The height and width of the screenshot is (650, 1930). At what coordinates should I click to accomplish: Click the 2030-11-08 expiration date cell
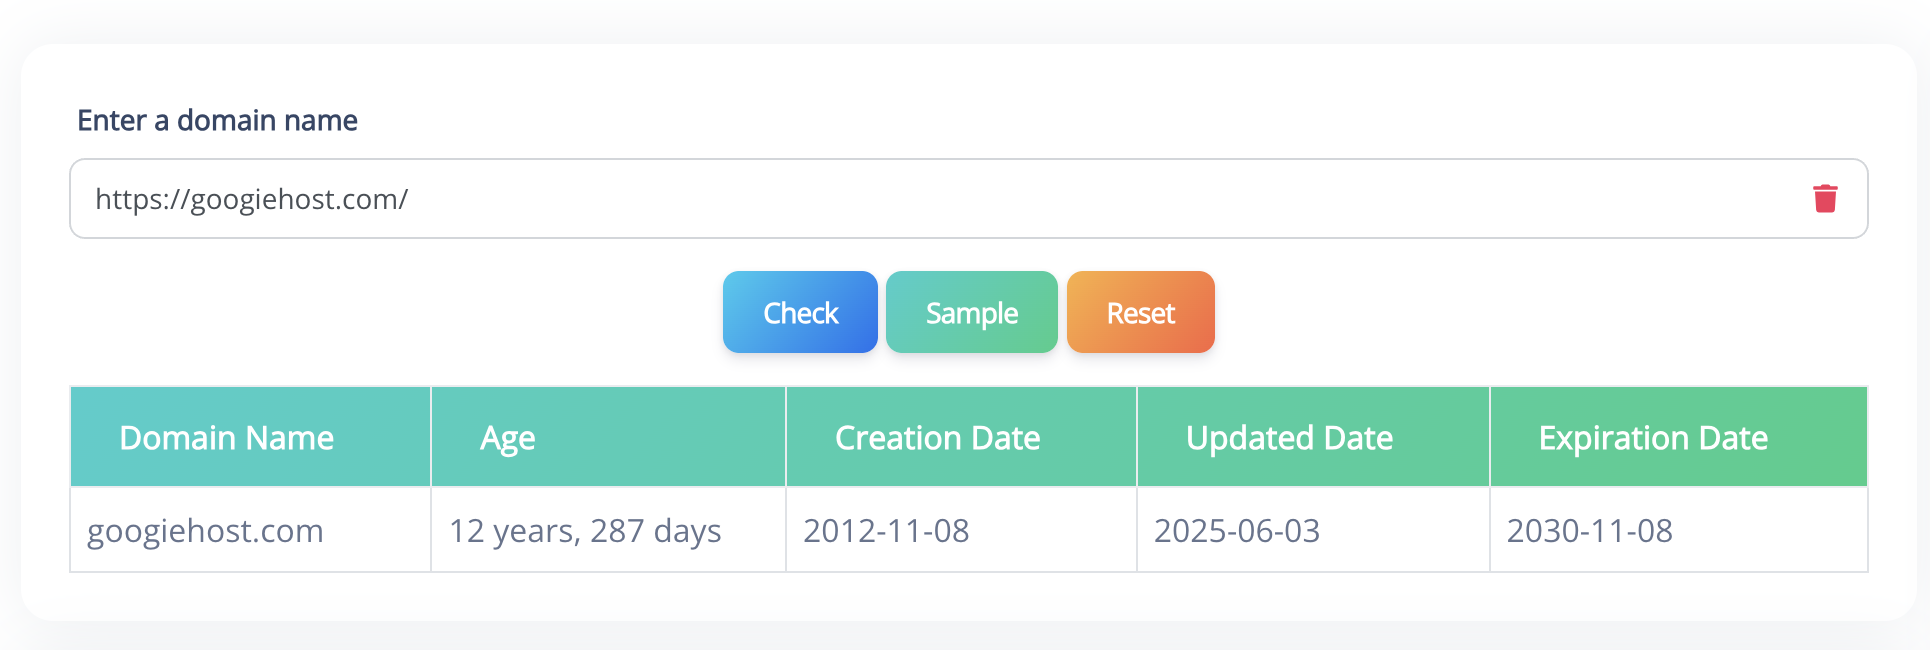(x=1589, y=531)
